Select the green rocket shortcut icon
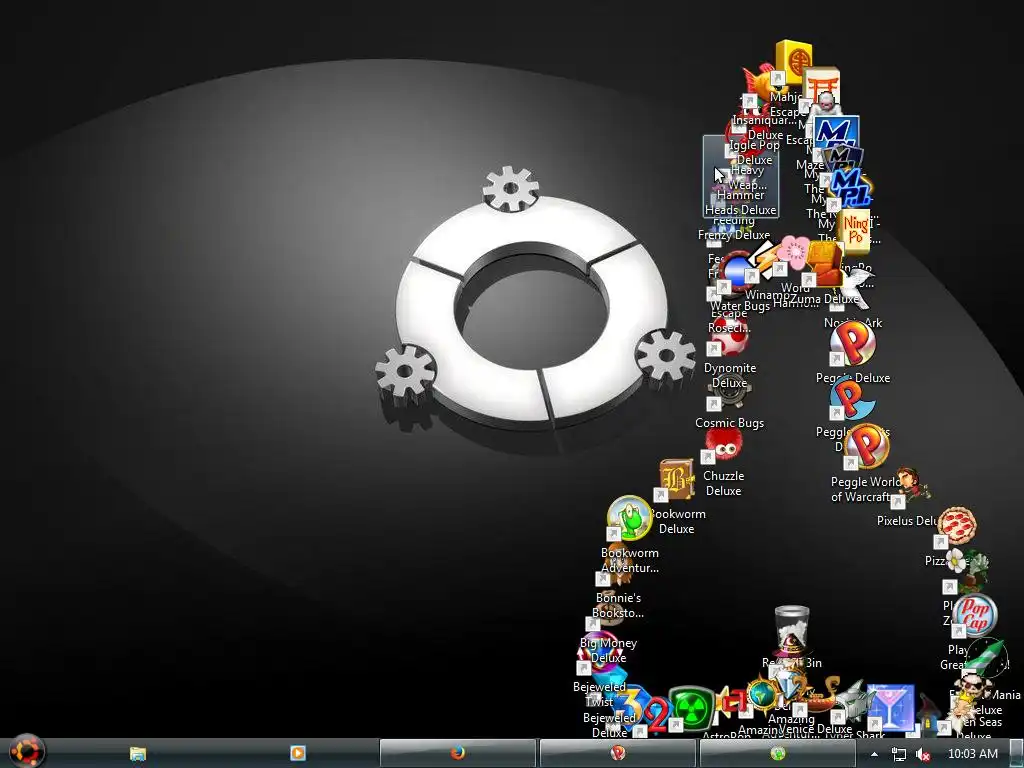Screen dimensions: 1024x768 click(986, 658)
